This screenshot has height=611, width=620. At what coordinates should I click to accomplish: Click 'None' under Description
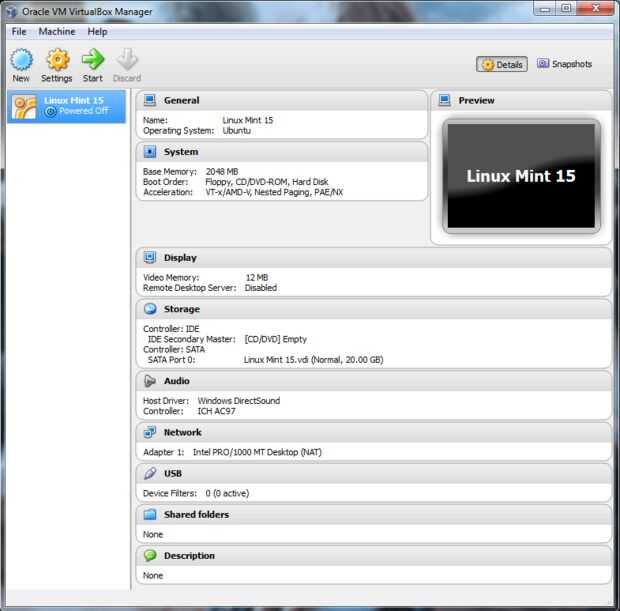153,576
